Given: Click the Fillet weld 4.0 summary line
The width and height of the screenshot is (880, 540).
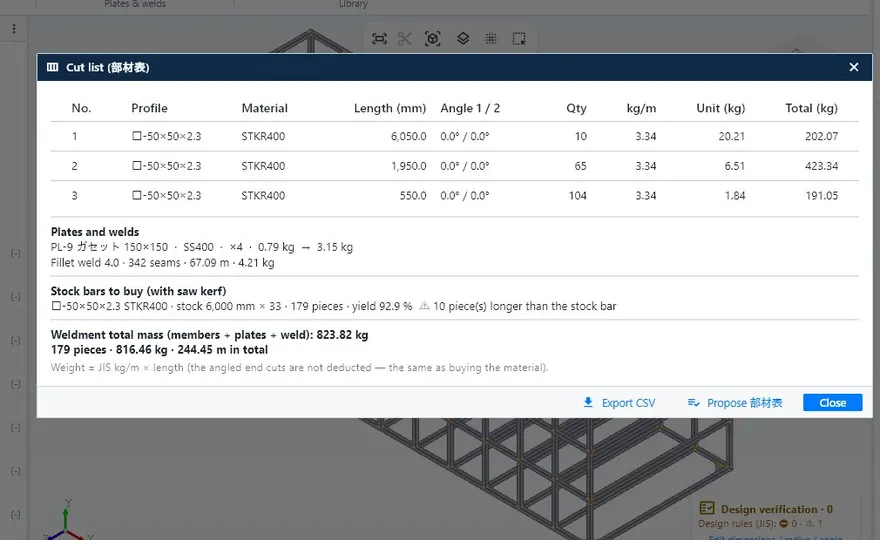Looking at the screenshot, I should (162, 263).
